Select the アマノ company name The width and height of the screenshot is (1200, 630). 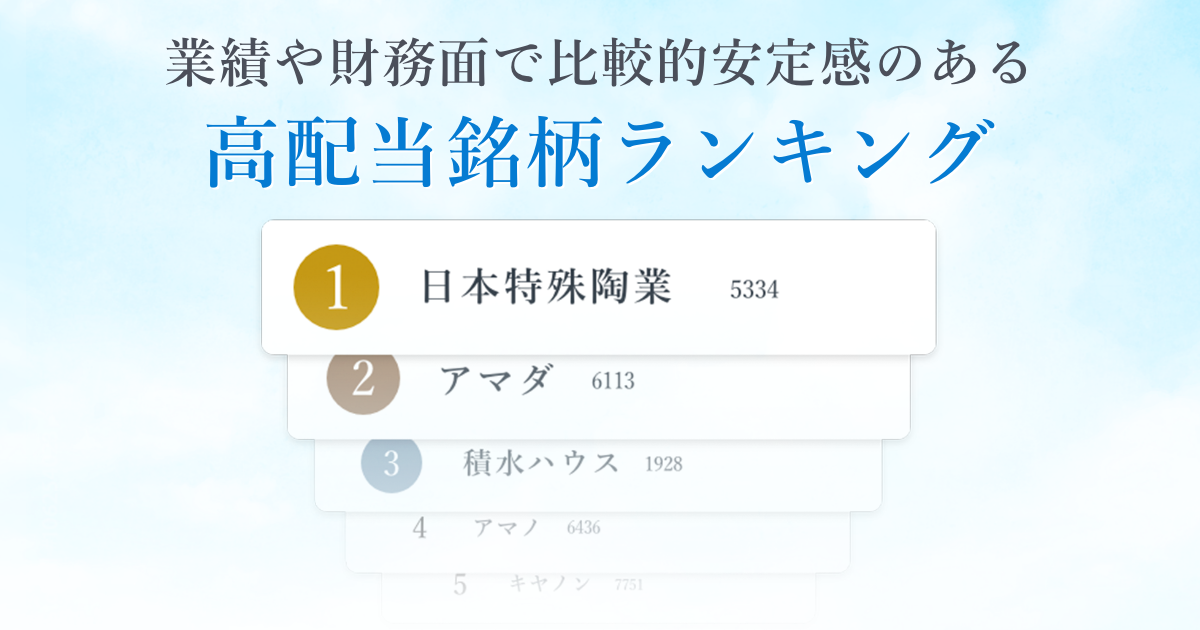[507, 527]
